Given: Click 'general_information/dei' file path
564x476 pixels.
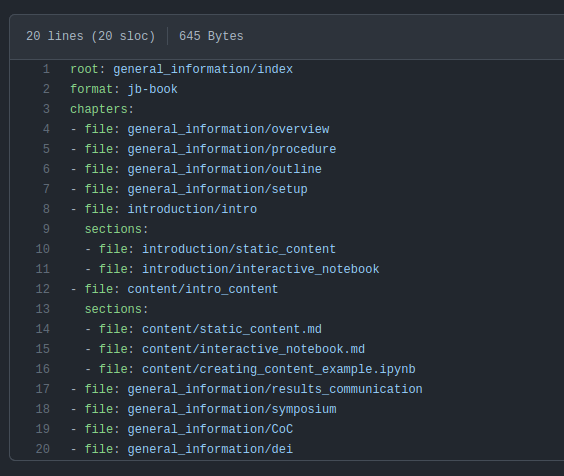Looking at the screenshot, I should [x=210, y=449].
